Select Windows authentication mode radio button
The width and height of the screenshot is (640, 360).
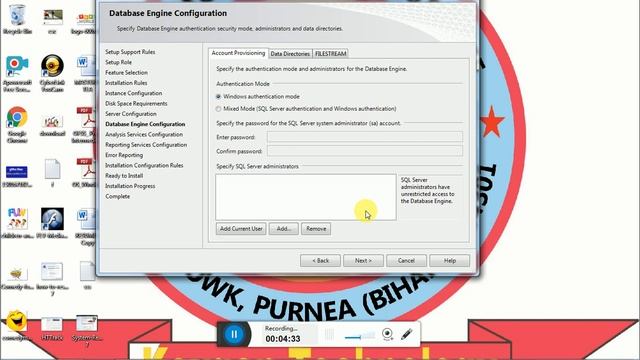(218, 97)
